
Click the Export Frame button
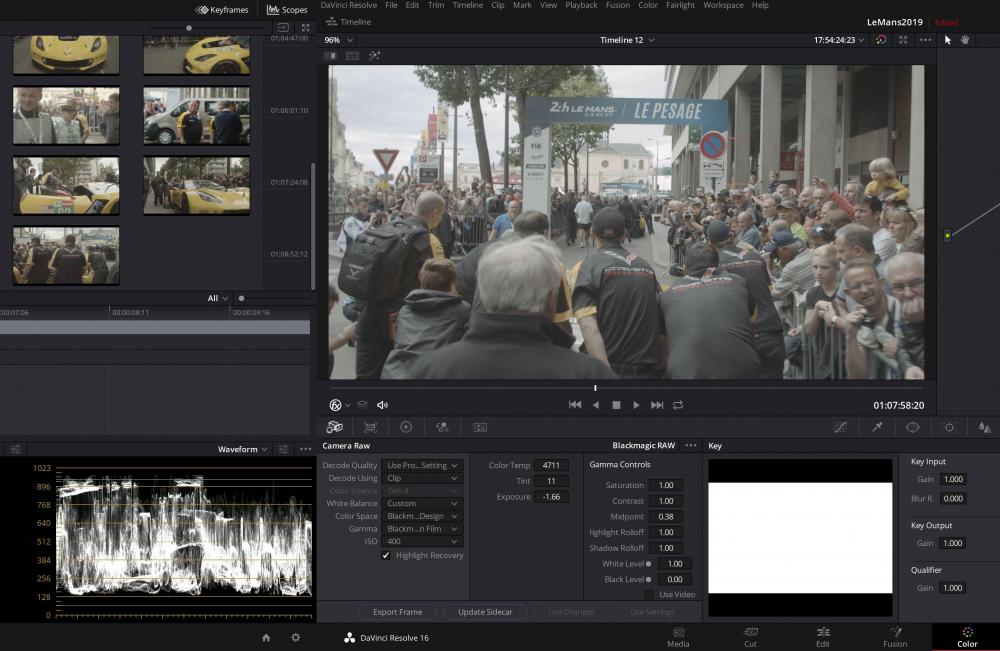397,612
